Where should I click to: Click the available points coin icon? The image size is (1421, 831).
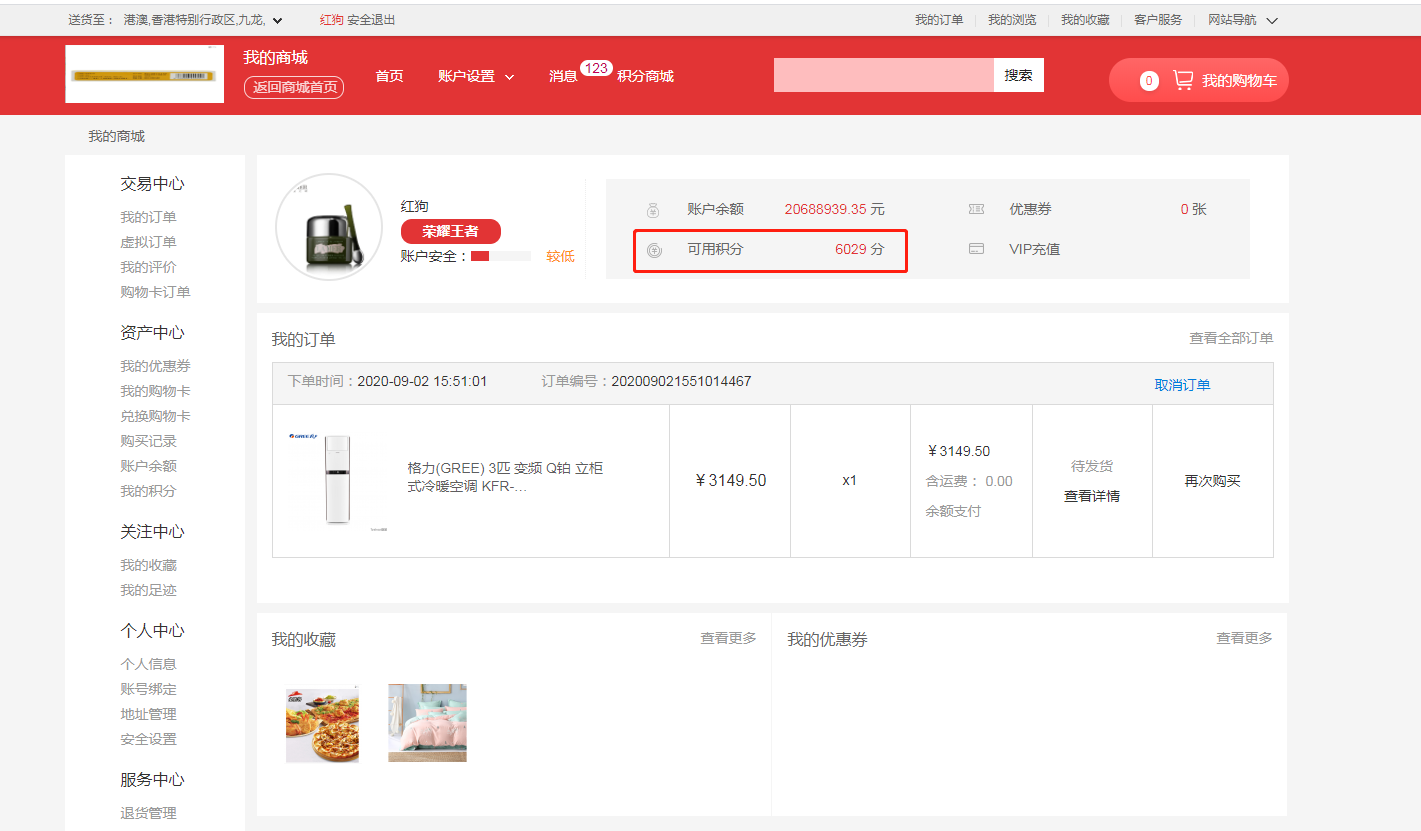(x=654, y=250)
